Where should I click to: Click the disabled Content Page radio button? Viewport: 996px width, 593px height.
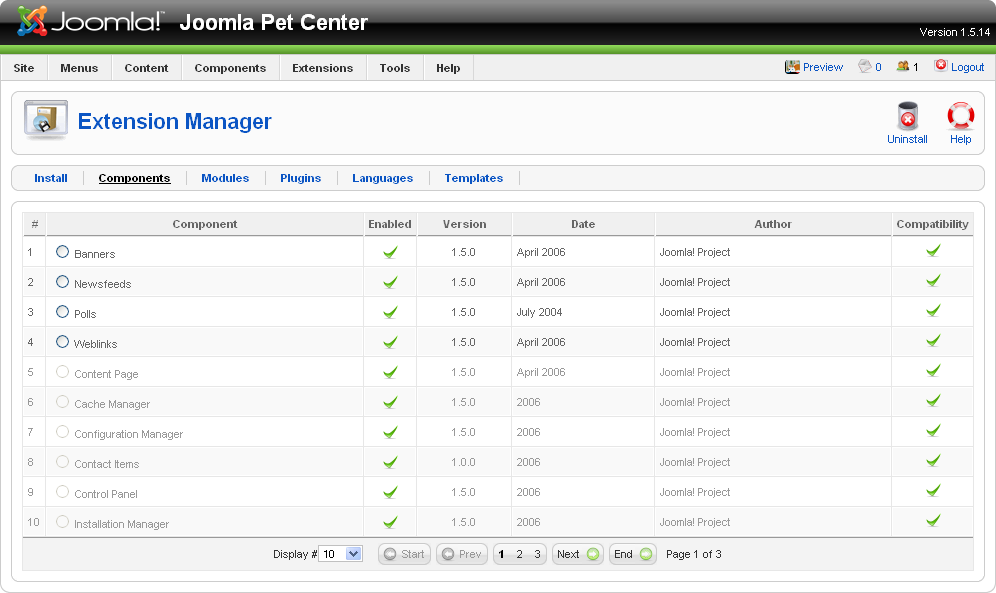(62, 371)
